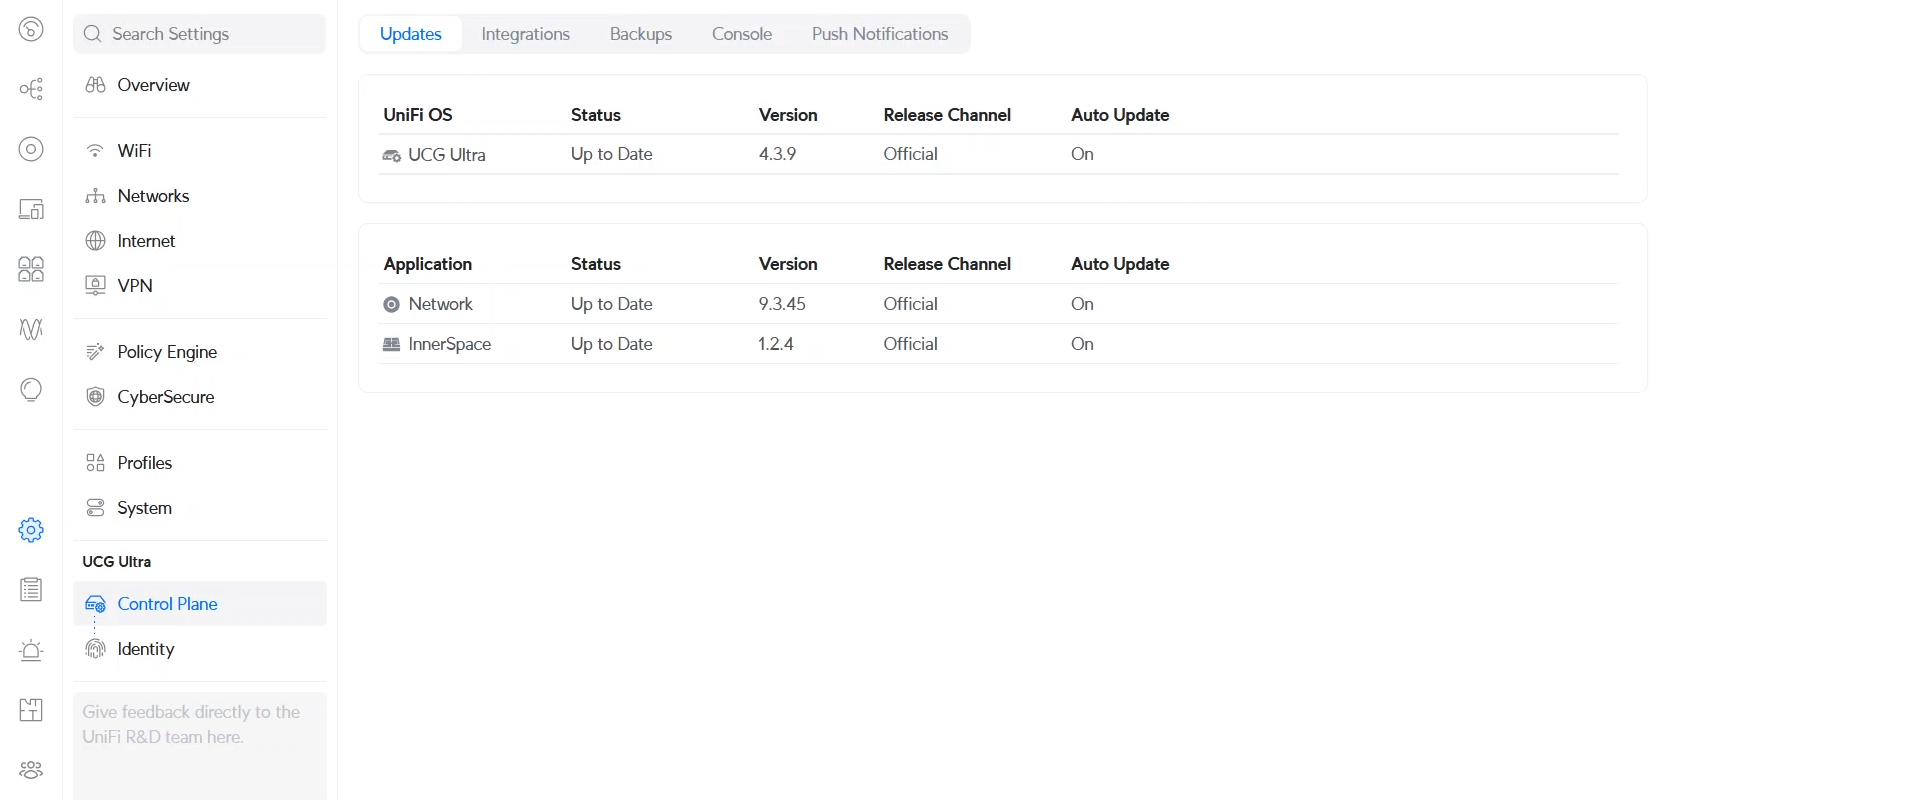Open WiFi settings in sidebar
This screenshot has width=1920, height=800.
pyautogui.click(x=134, y=151)
